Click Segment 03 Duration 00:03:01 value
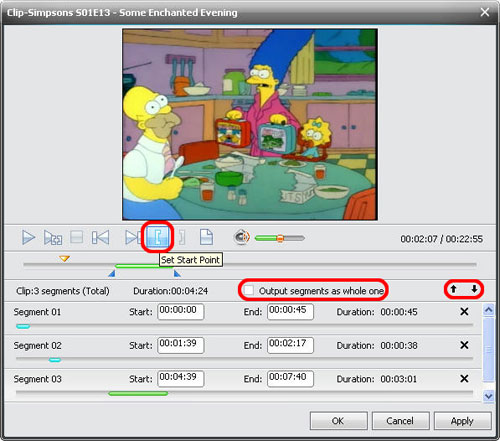Image resolution: width=500 pixels, height=441 pixels. pyautogui.click(x=399, y=379)
